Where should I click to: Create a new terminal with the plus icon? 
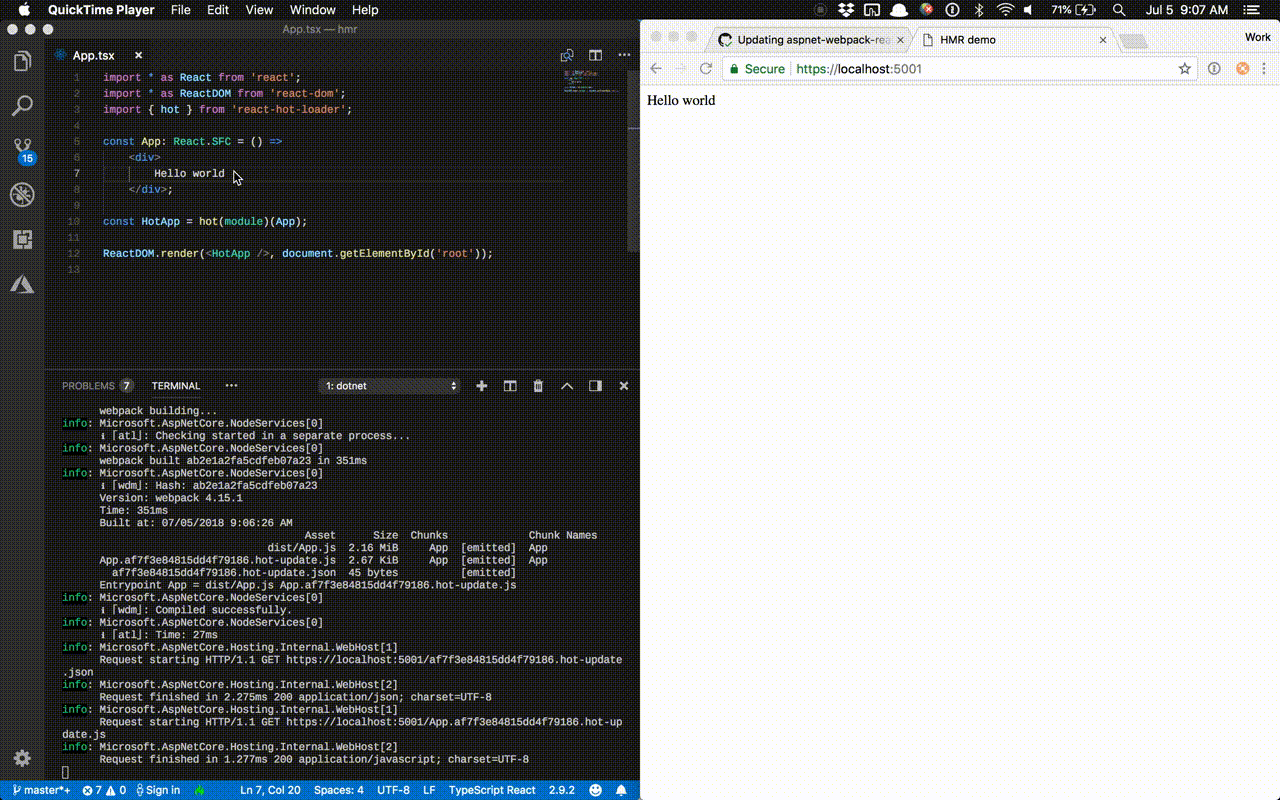tap(481, 385)
